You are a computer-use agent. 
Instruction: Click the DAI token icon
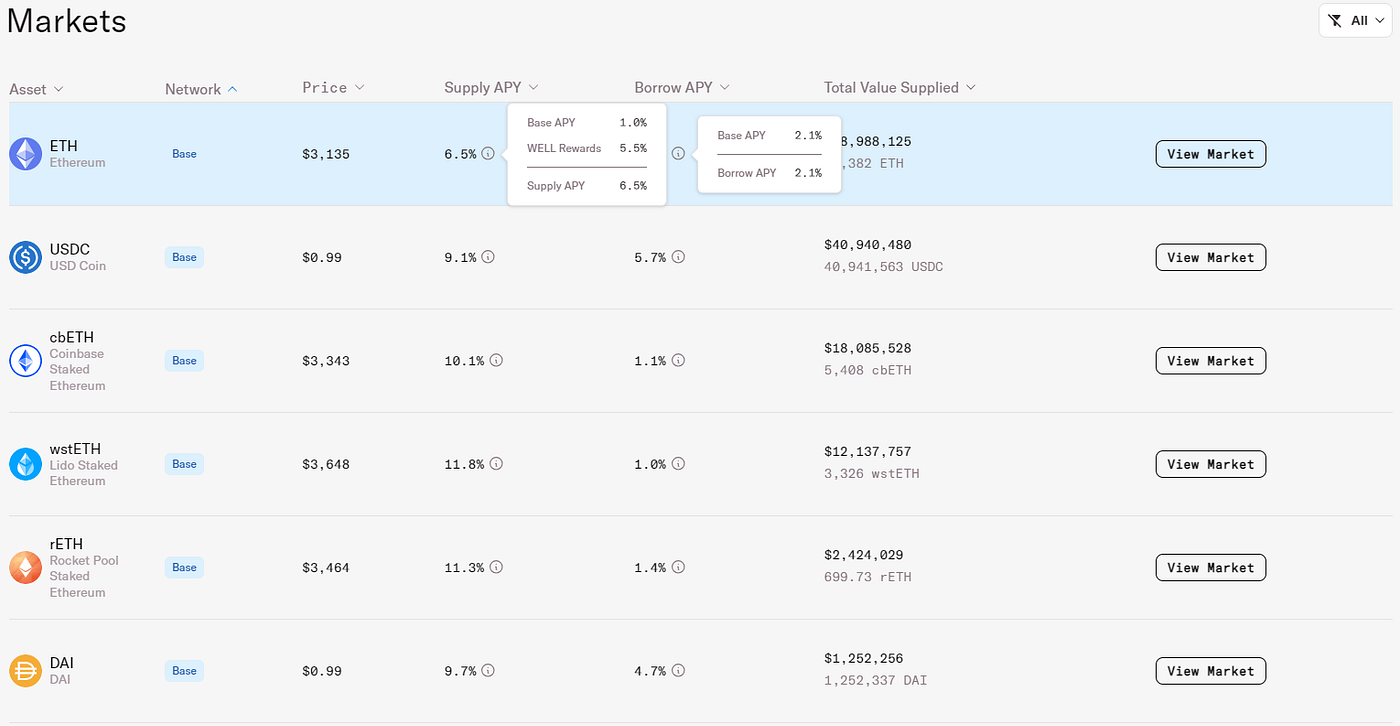coord(24,670)
